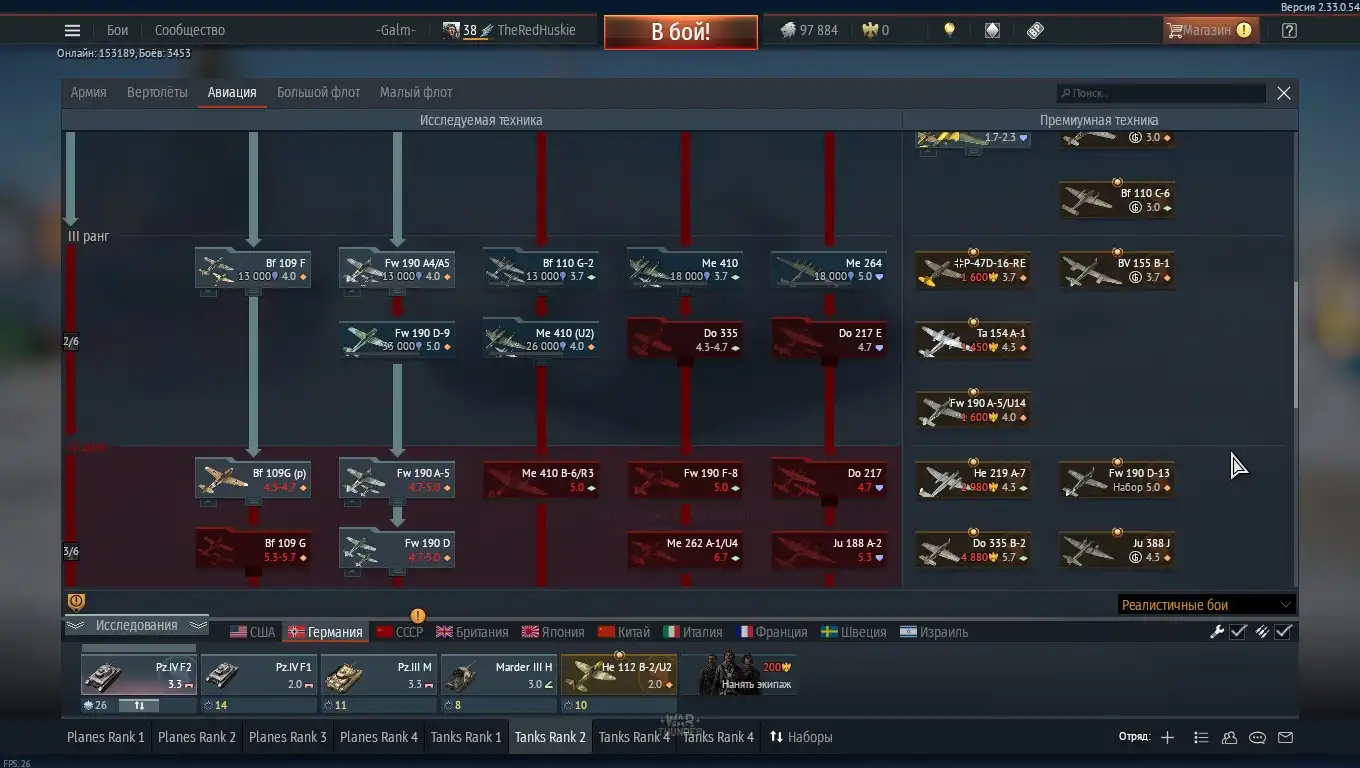
Task: Click the -Galm- squadron tag
Action: click(x=396, y=30)
